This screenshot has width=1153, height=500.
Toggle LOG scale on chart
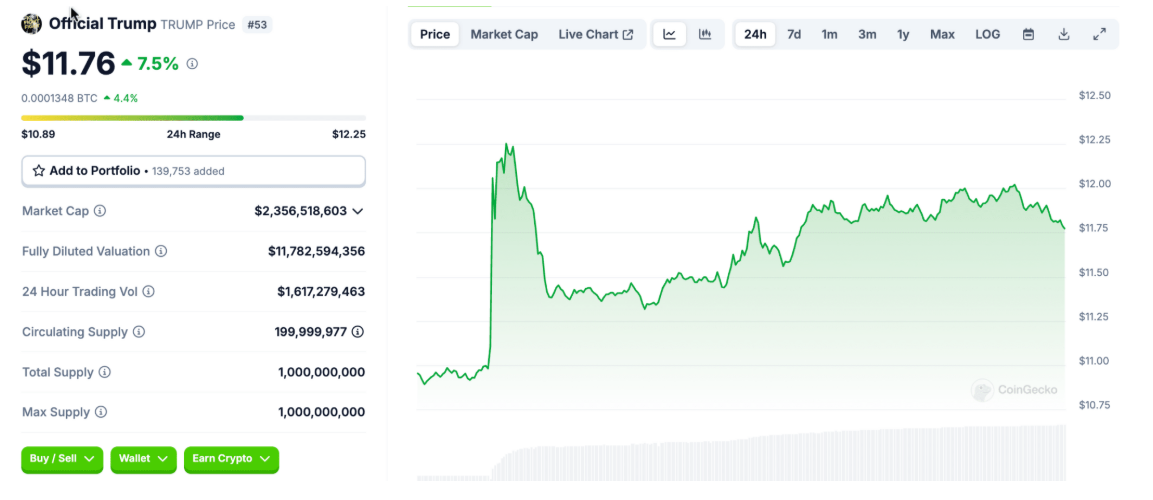[988, 35]
